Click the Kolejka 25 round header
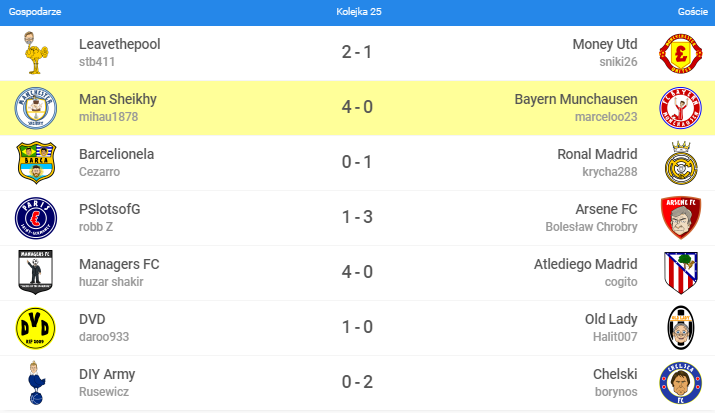The image size is (715, 413). 359,12
